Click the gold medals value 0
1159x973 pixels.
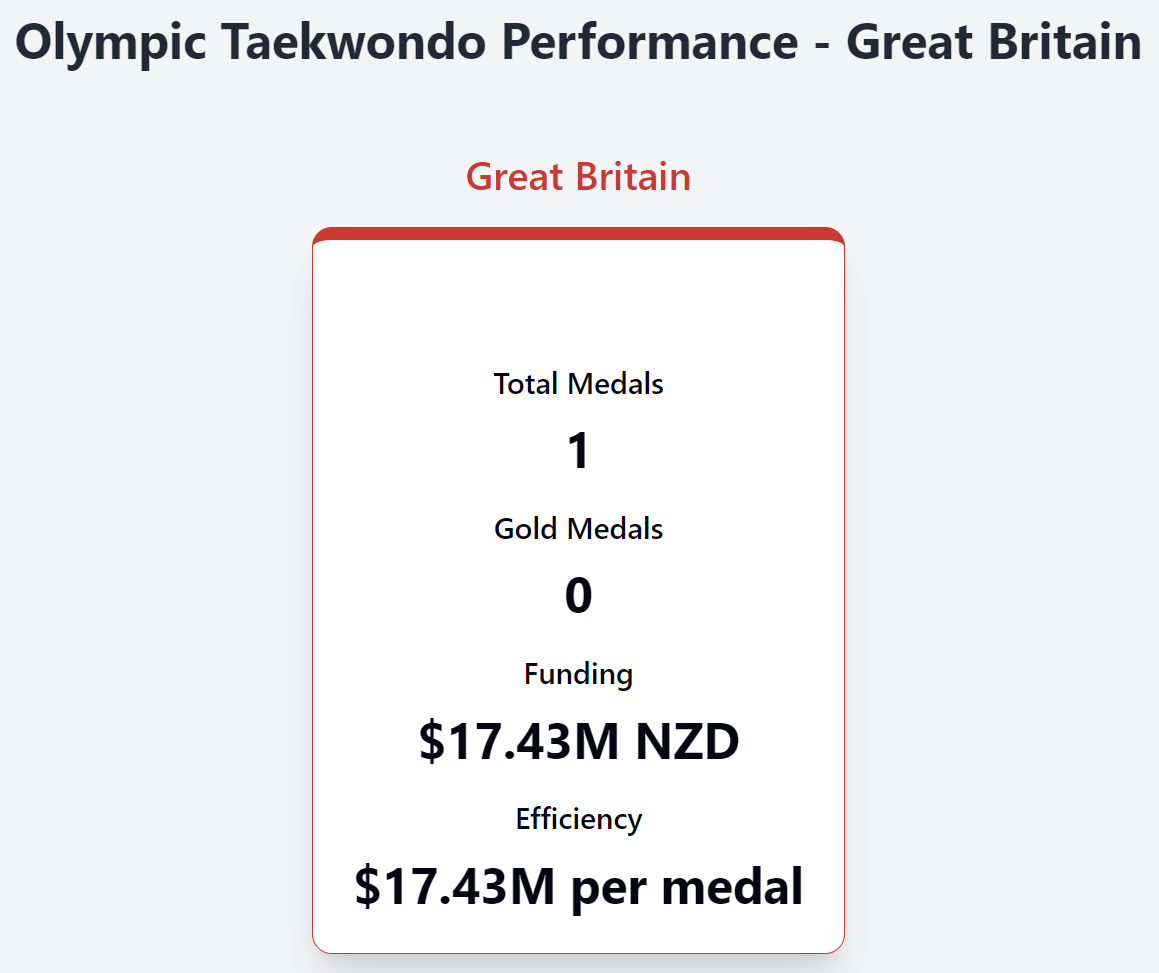[x=578, y=596]
